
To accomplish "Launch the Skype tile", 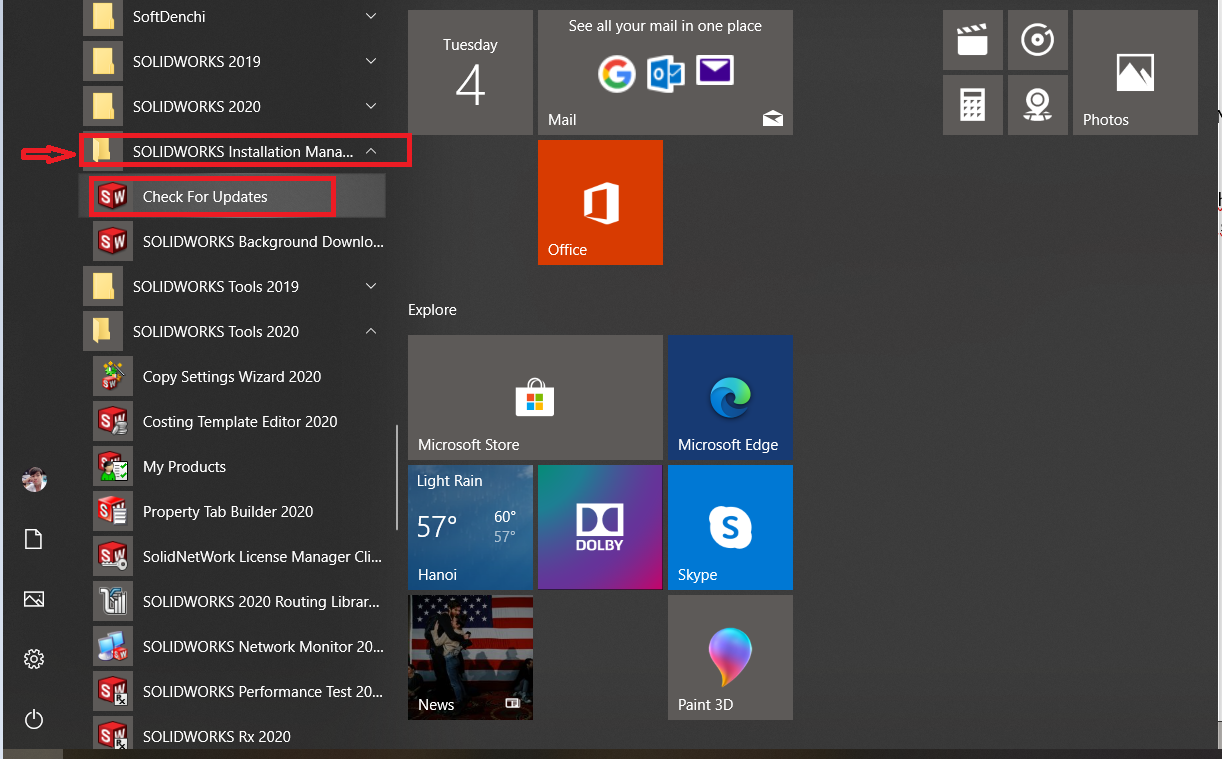I will click(x=730, y=527).
